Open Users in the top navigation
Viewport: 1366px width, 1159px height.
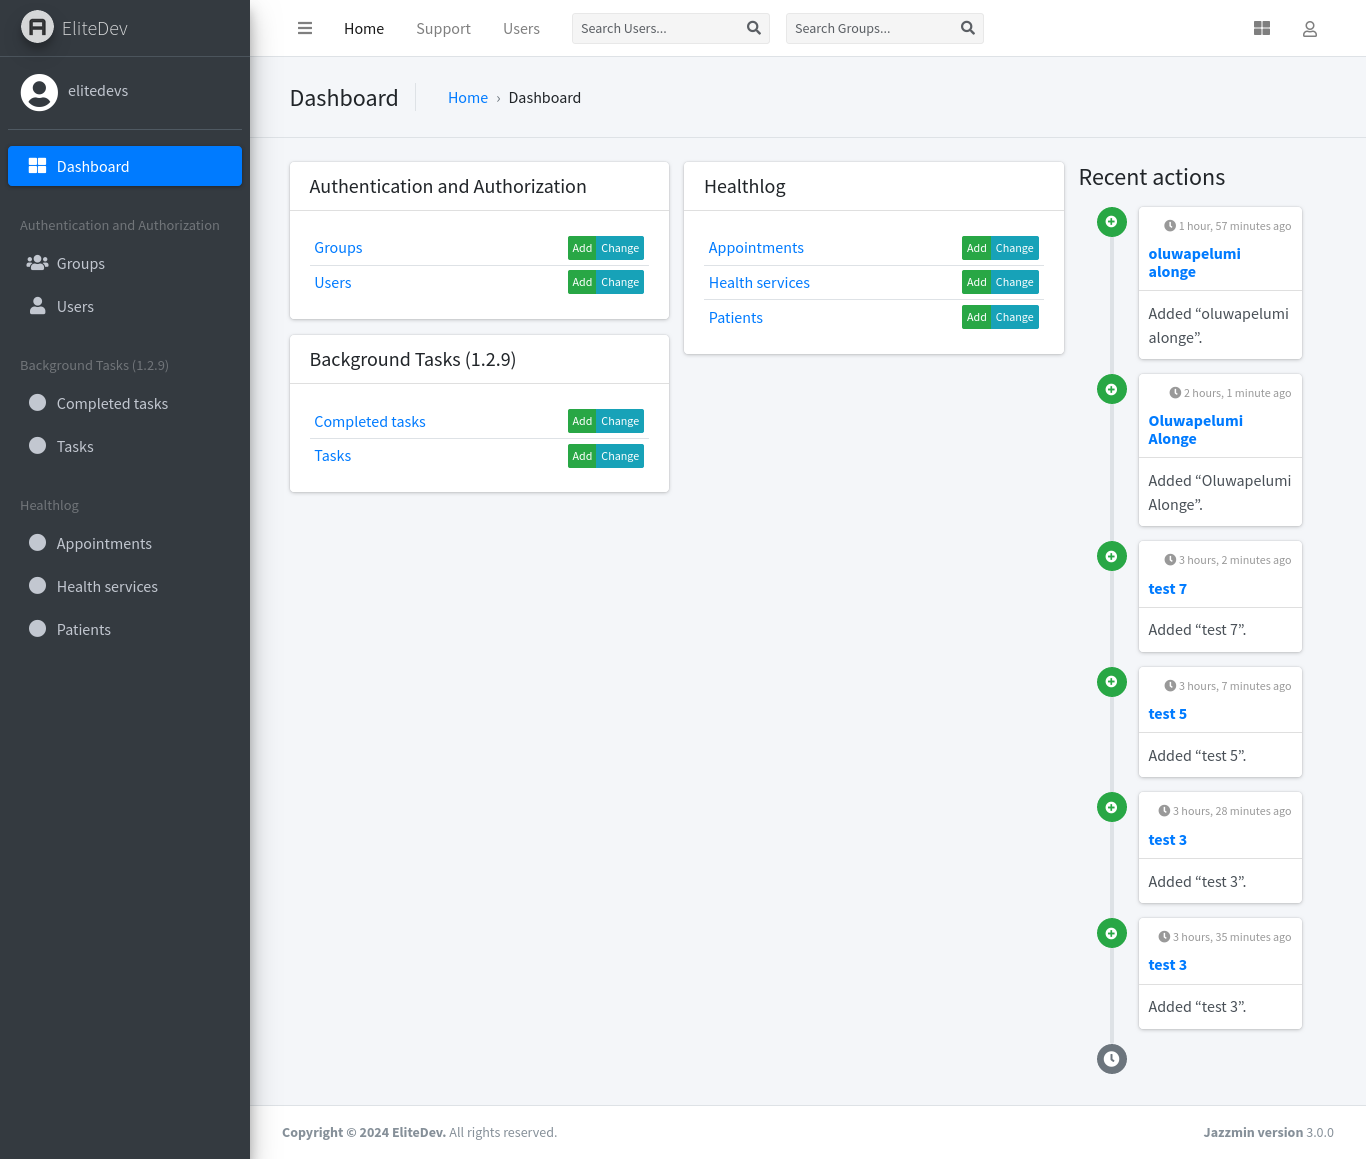pyautogui.click(x=521, y=29)
